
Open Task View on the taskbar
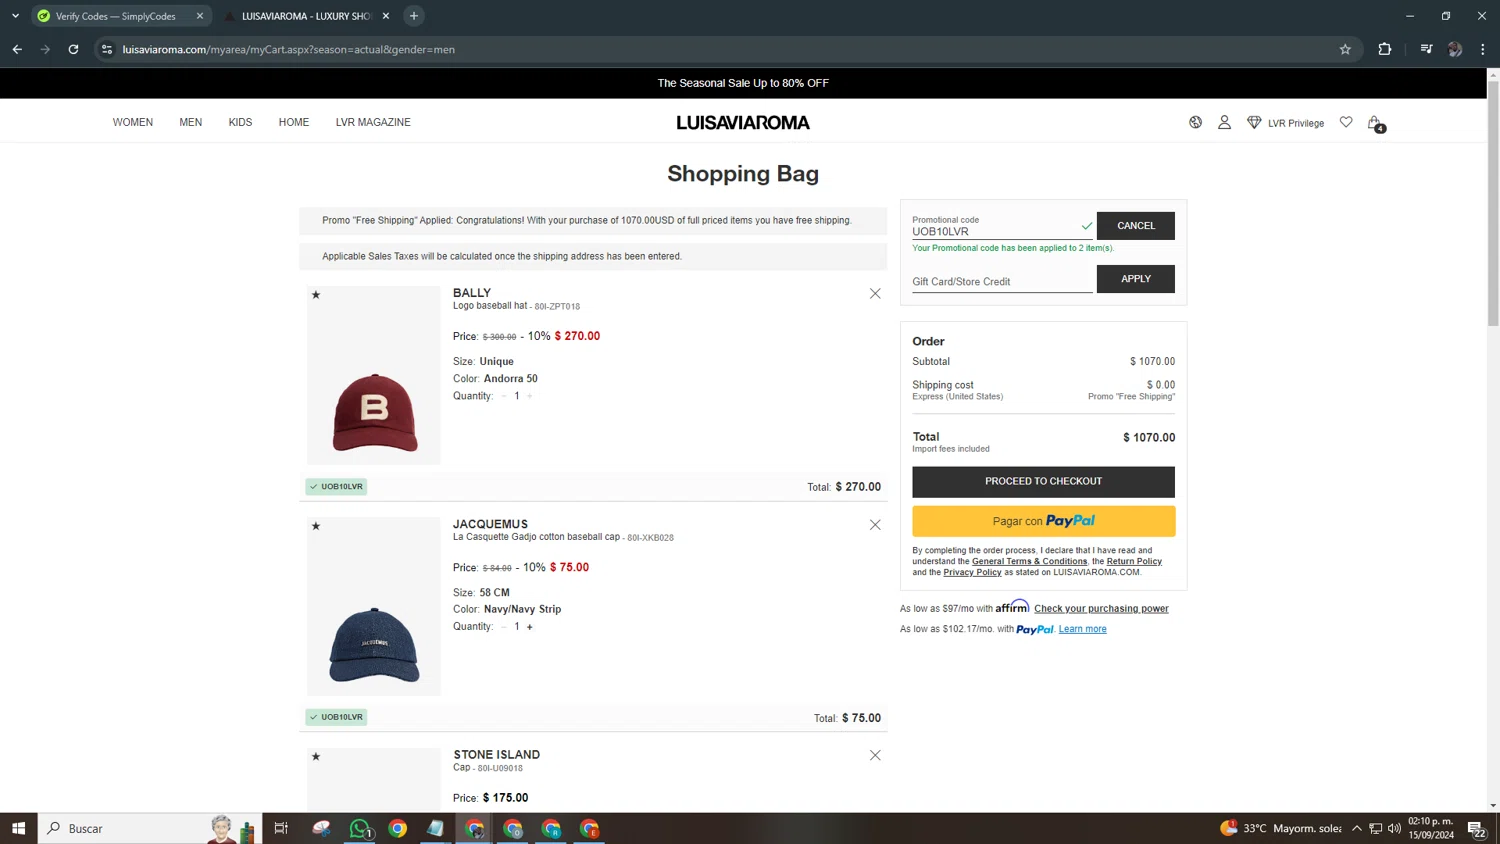[281, 828]
